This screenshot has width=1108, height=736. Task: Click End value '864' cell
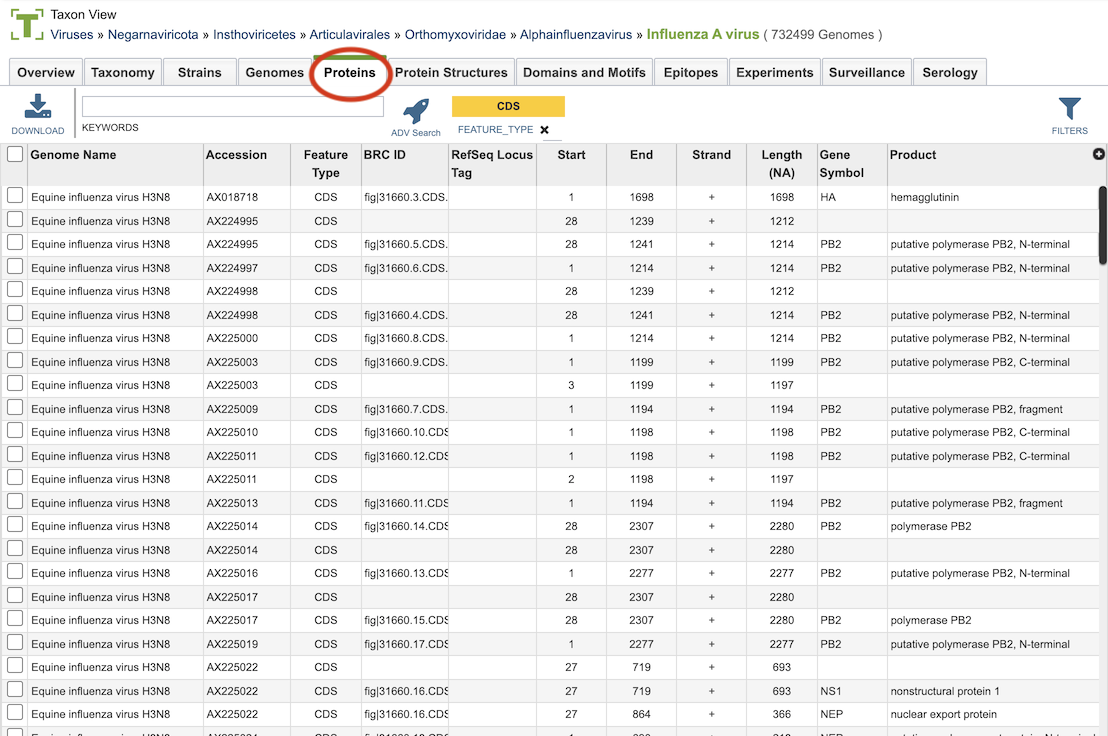[x=642, y=714]
